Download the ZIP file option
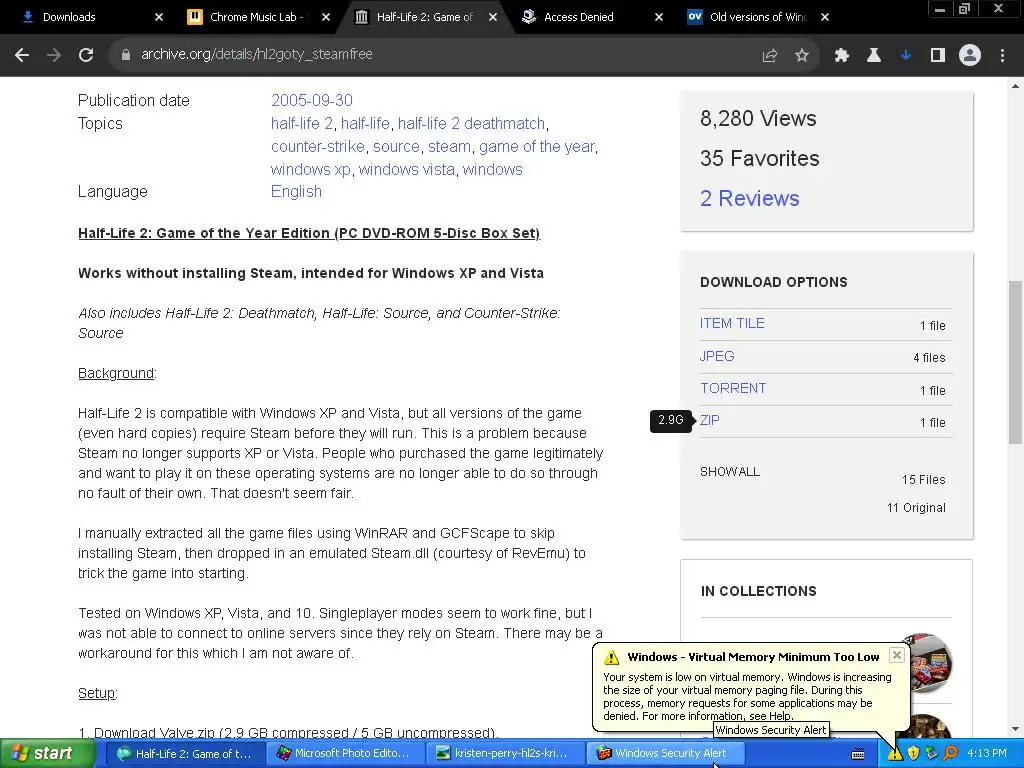 710,420
